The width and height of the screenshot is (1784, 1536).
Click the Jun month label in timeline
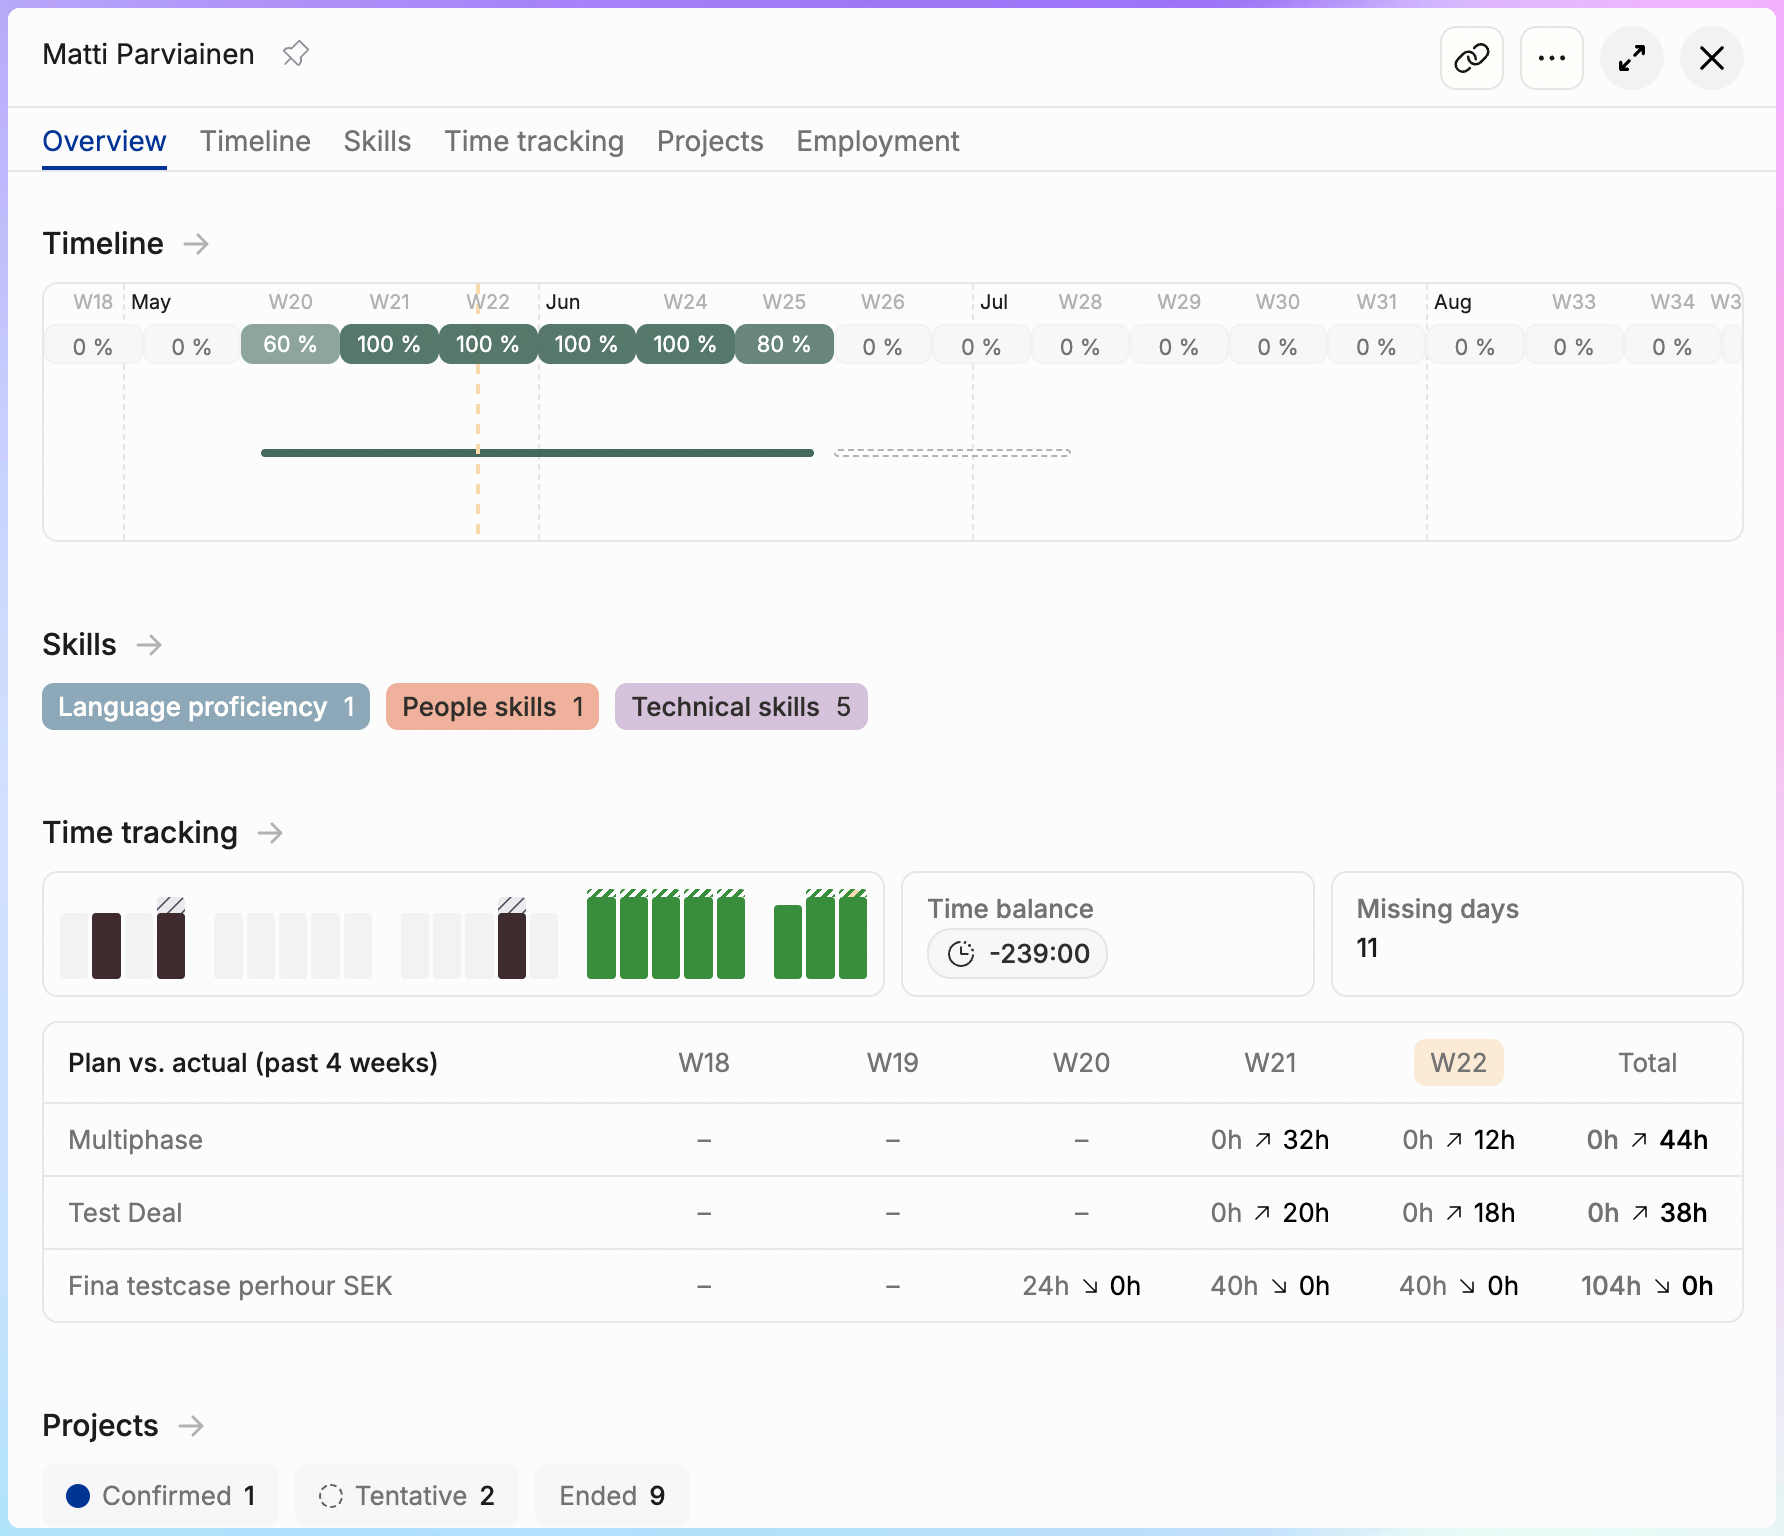pyautogui.click(x=563, y=302)
